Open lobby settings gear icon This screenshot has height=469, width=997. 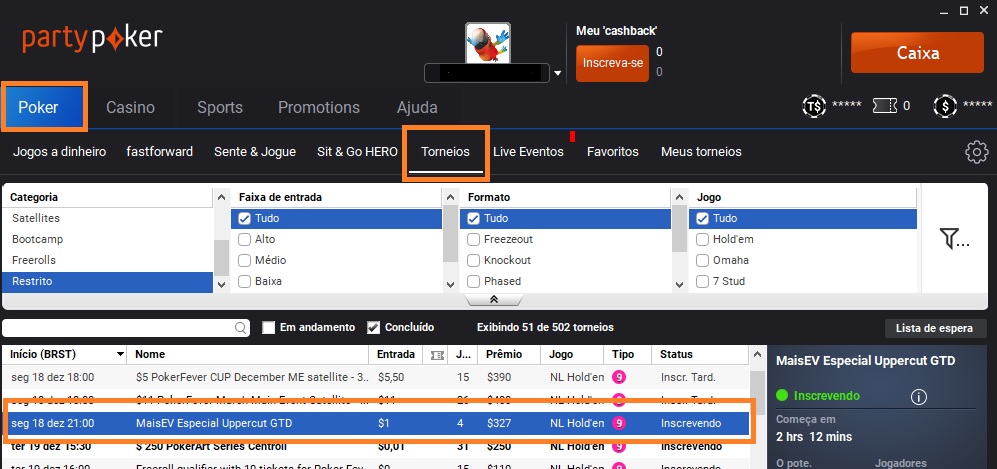[x=977, y=152]
